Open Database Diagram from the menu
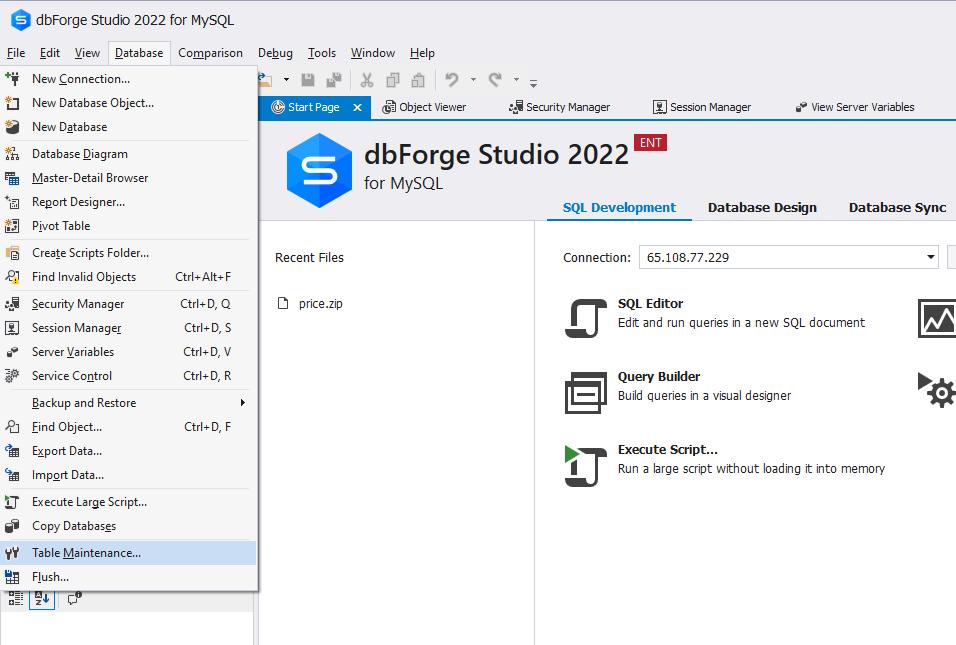 [128, 154]
